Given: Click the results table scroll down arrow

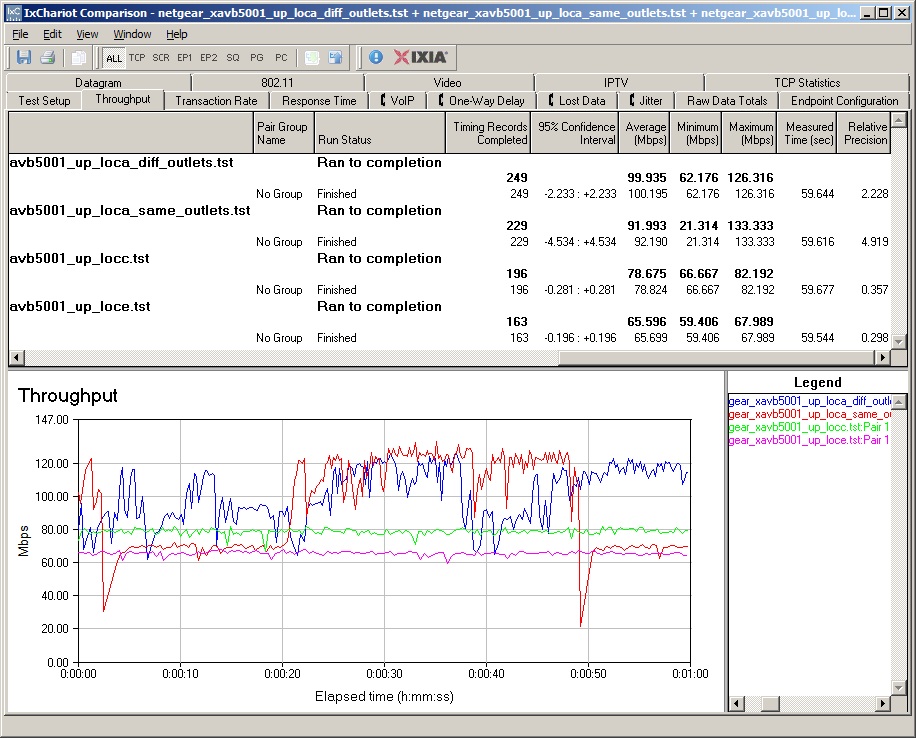Looking at the screenshot, I should (899, 342).
